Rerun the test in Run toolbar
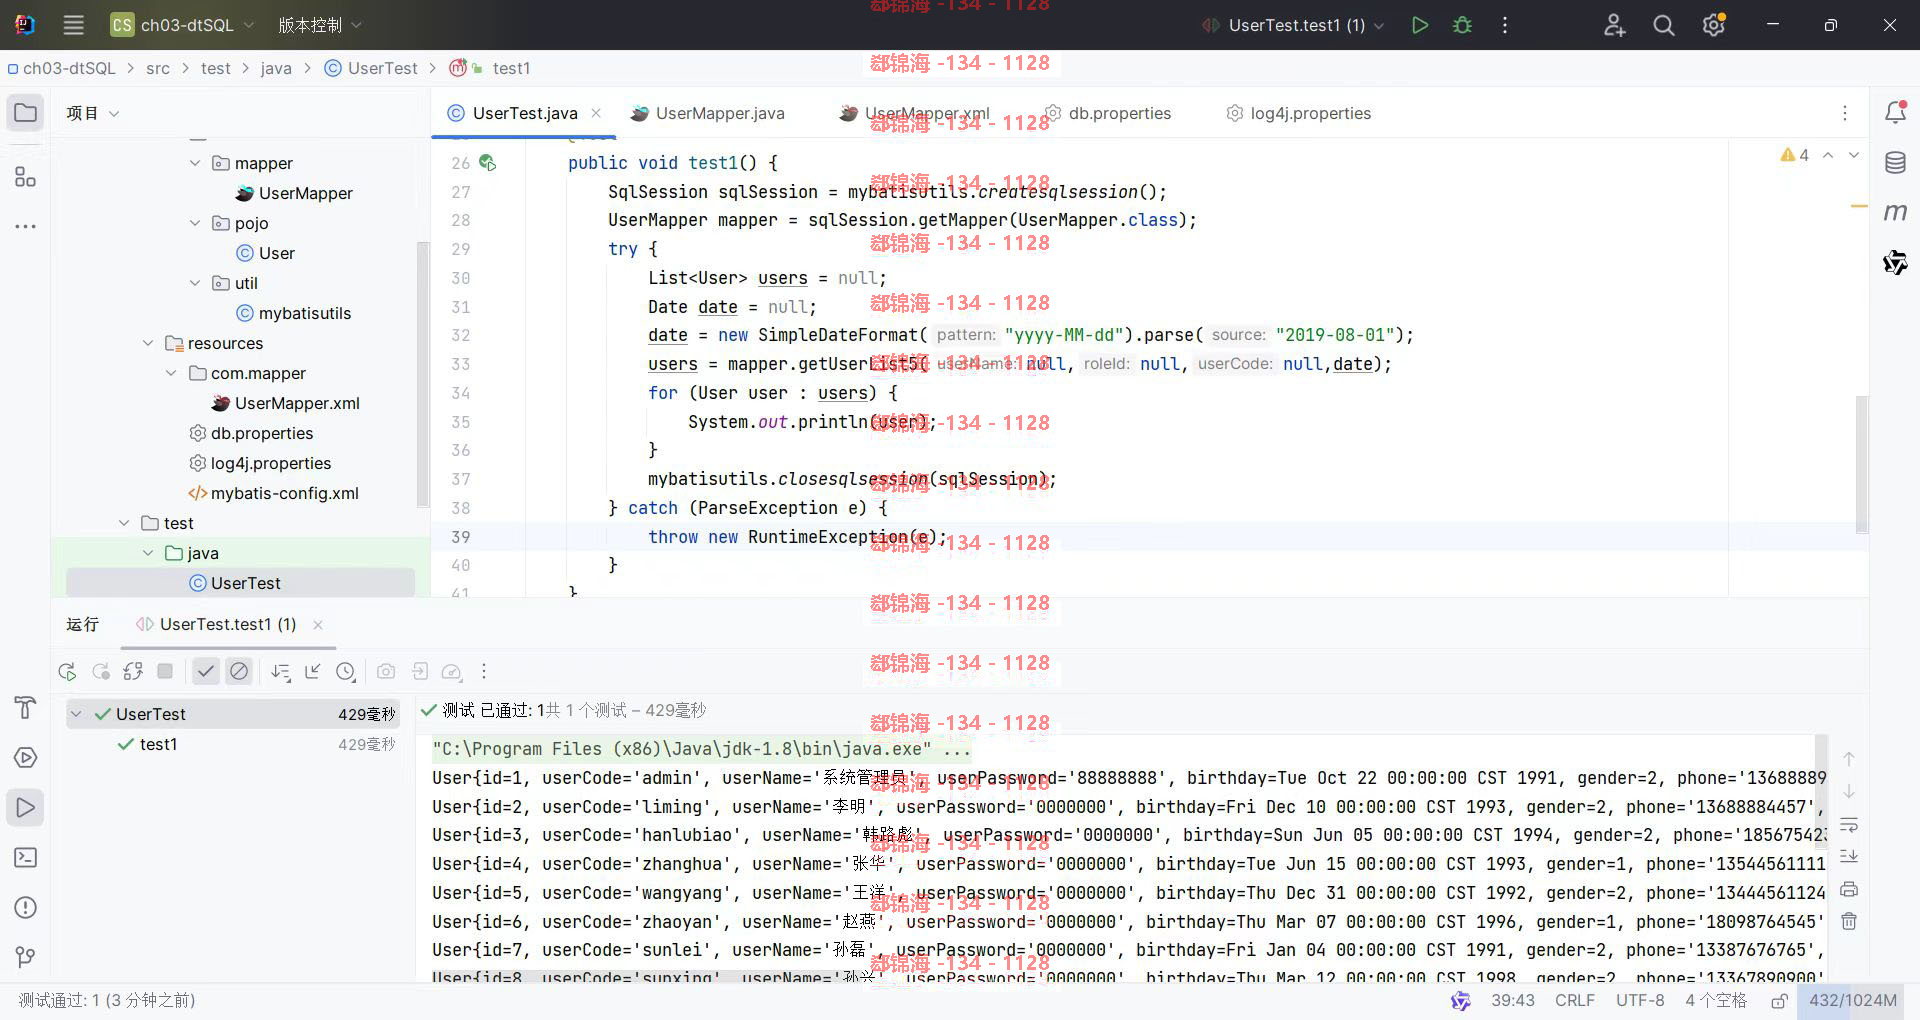This screenshot has width=1920, height=1020. [67, 672]
